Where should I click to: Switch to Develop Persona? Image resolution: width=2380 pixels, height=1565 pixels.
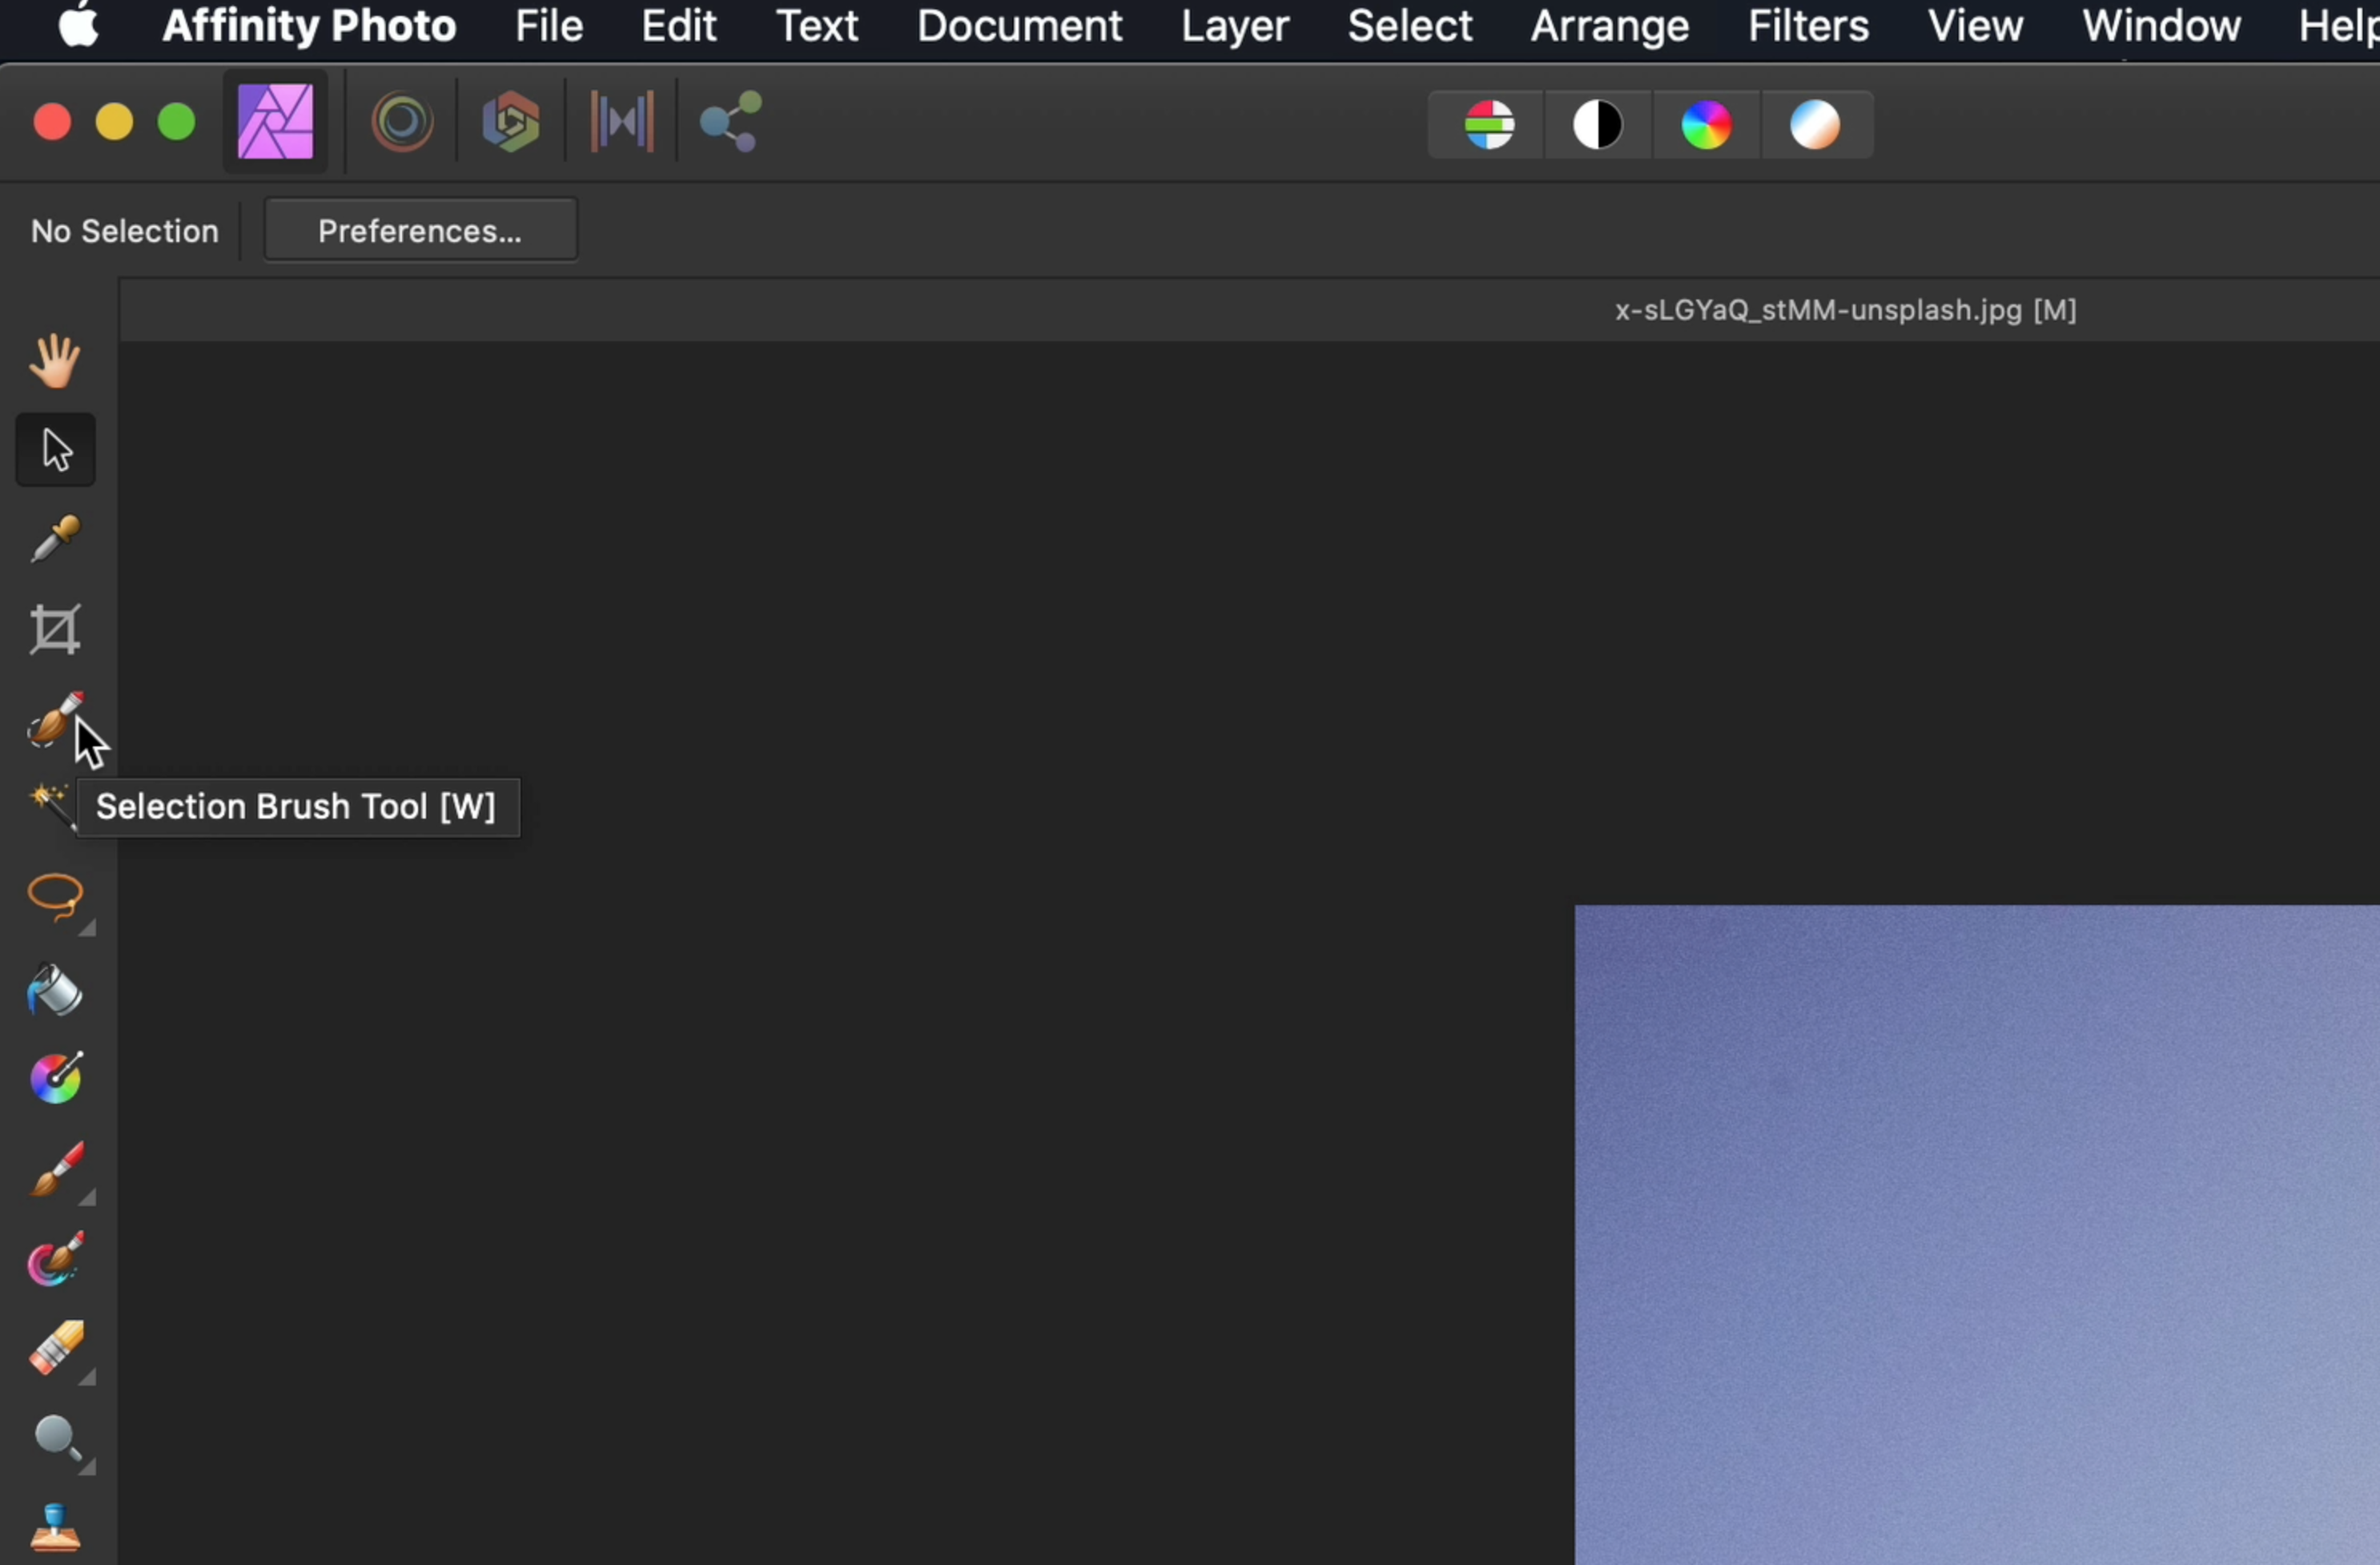[510, 122]
